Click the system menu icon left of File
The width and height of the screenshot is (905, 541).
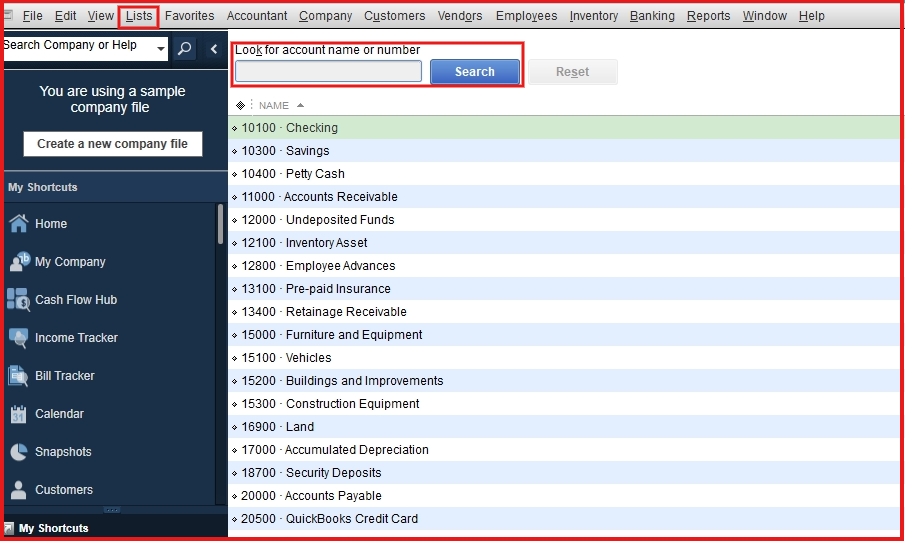pyautogui.click(x=8, y=15)
